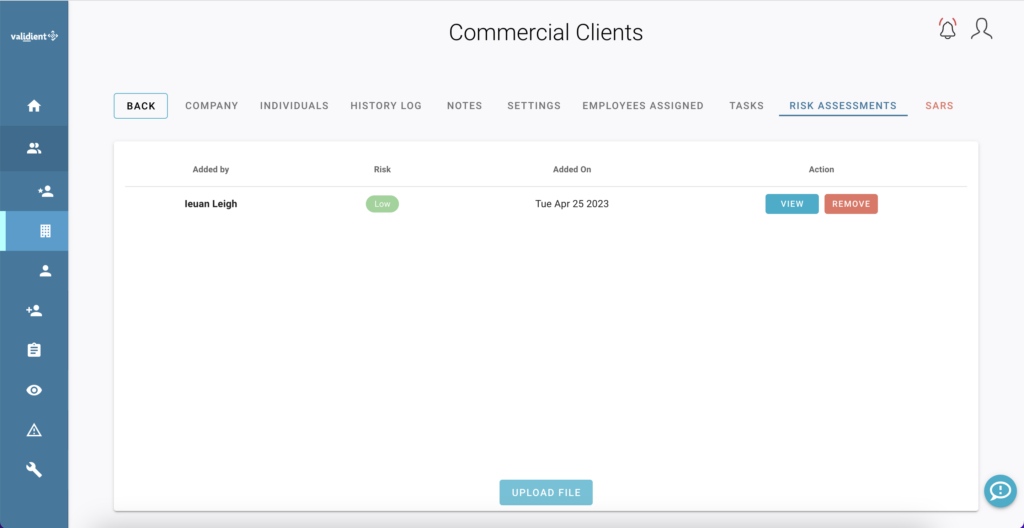Click the Upload File button
Viewport: 1024px width, 528px height.
546,493
